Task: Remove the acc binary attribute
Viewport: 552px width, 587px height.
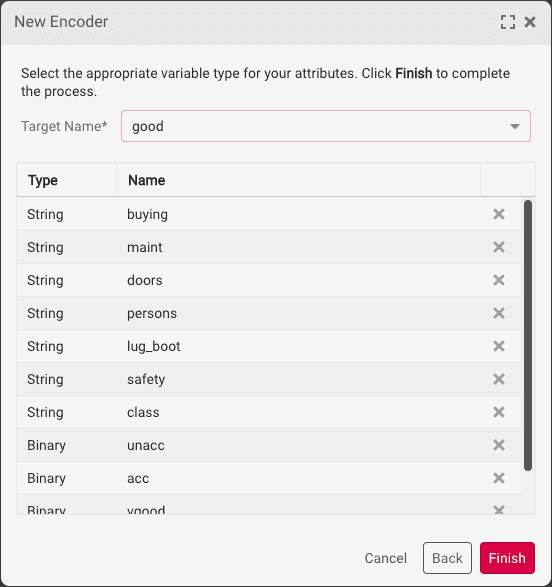Action: click(x=498, y=478)
